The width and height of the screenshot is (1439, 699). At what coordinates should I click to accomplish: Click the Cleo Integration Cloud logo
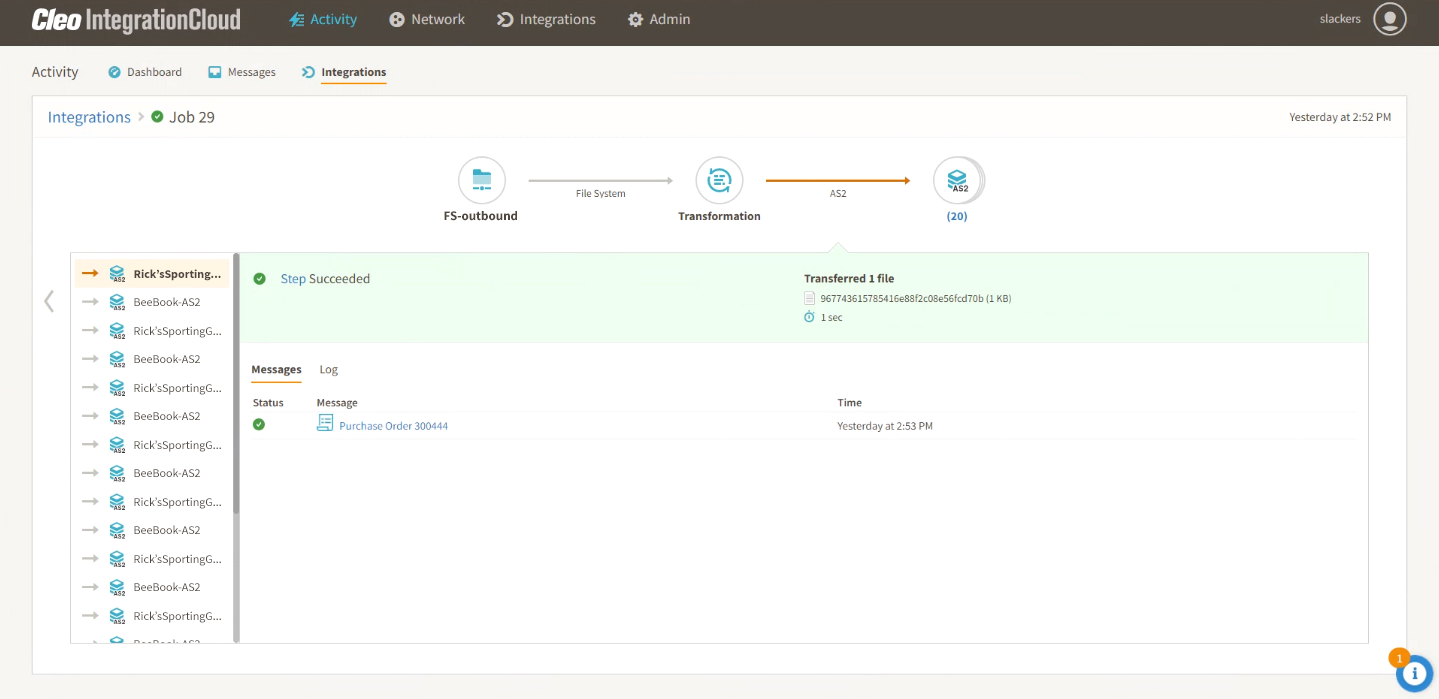coord(136,20)
